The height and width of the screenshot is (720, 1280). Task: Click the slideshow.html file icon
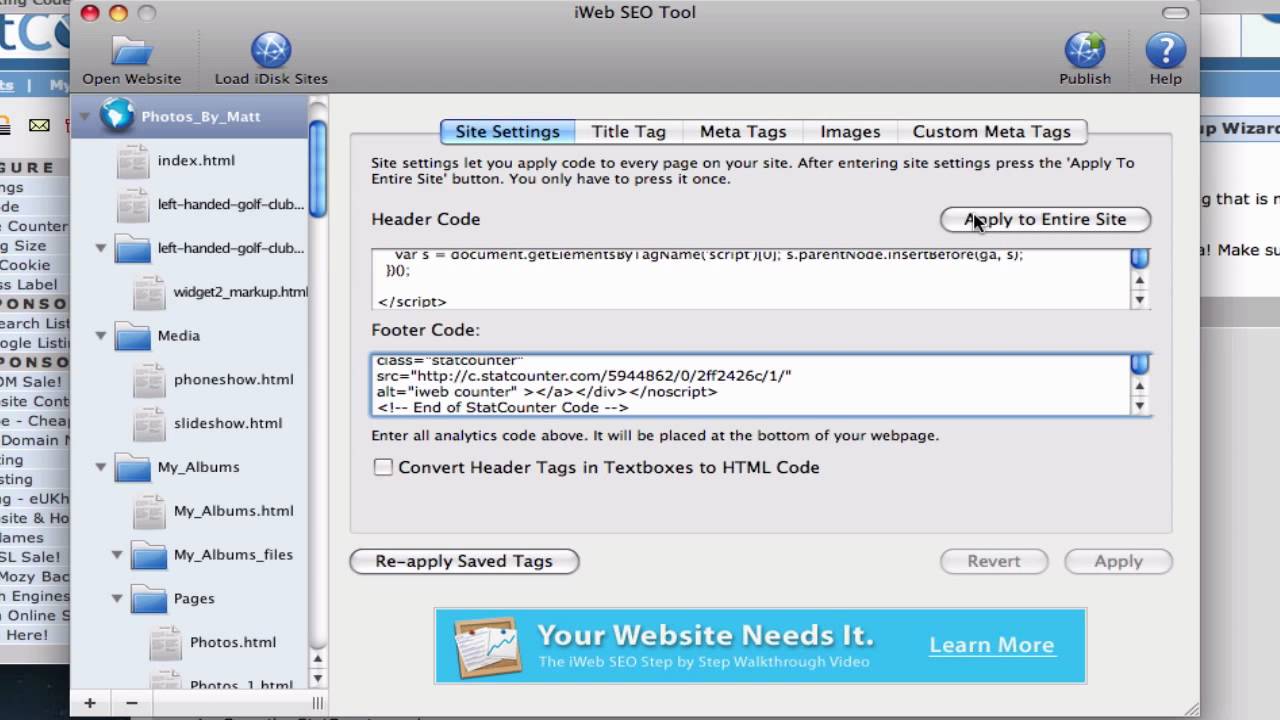click(x=149, y=423)
